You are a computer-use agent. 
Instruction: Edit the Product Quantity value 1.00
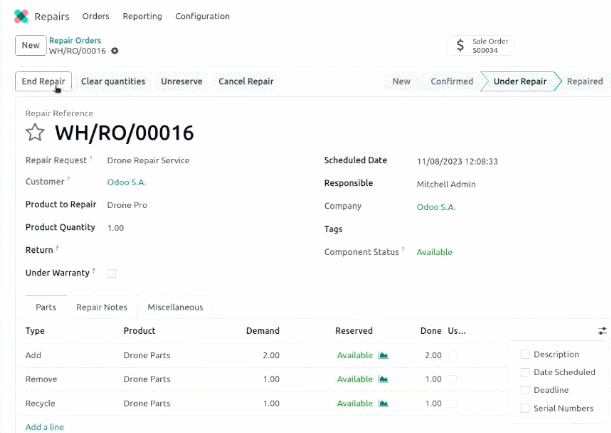click(115, 228)
